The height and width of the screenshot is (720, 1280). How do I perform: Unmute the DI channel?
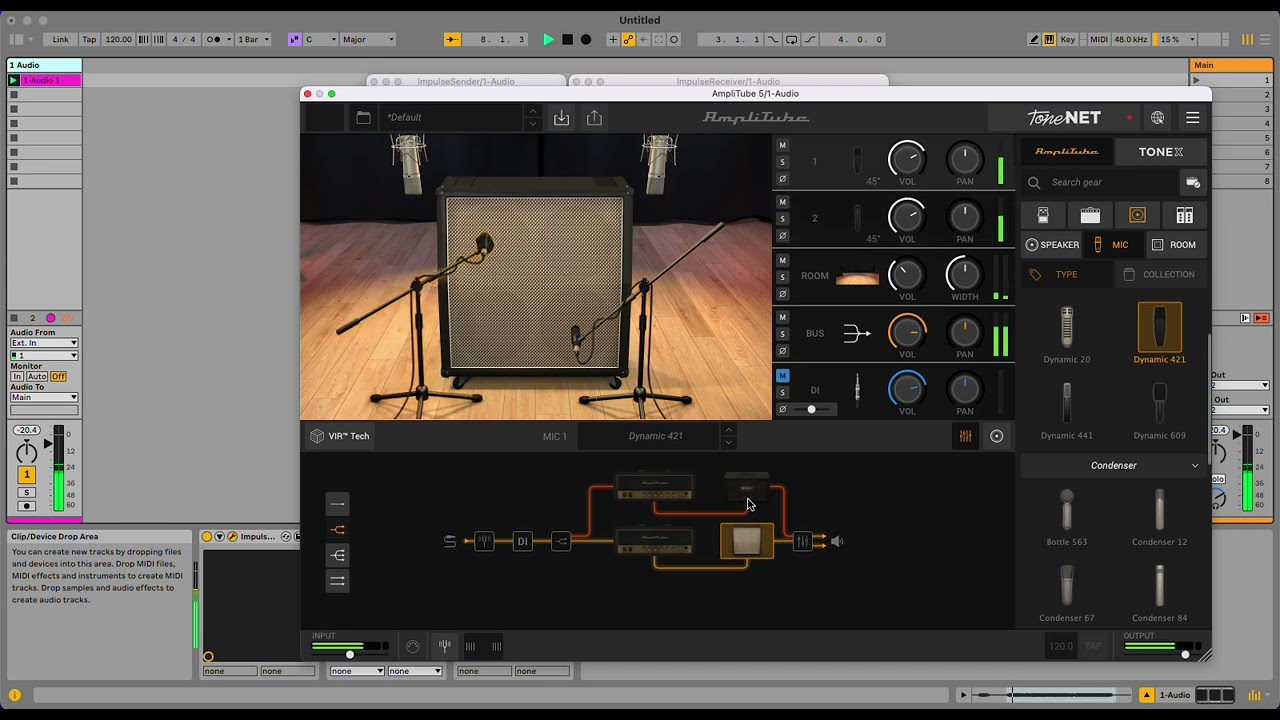point(782,376)
